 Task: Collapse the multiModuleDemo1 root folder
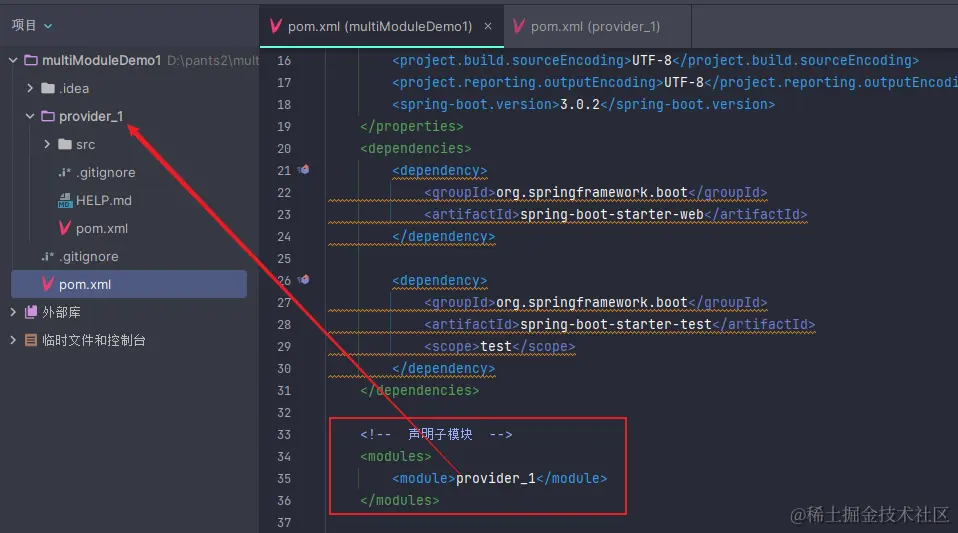[13, 61]
